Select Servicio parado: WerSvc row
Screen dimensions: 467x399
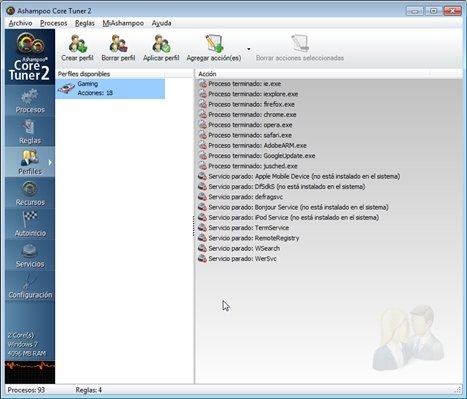coord(242,259)
